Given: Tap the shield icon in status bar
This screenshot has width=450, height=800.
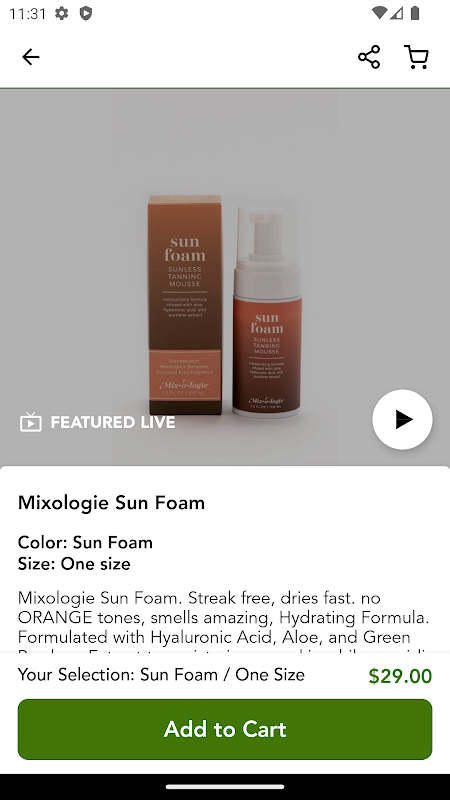Looking at the screenshot, I should coord(86,13).
